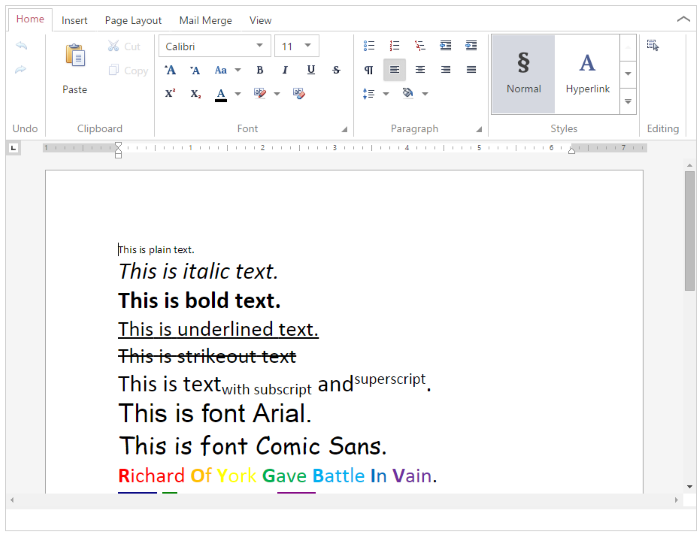Select Justify alignment button
This screenshot has width=700, height=535.
coord(471,70)
